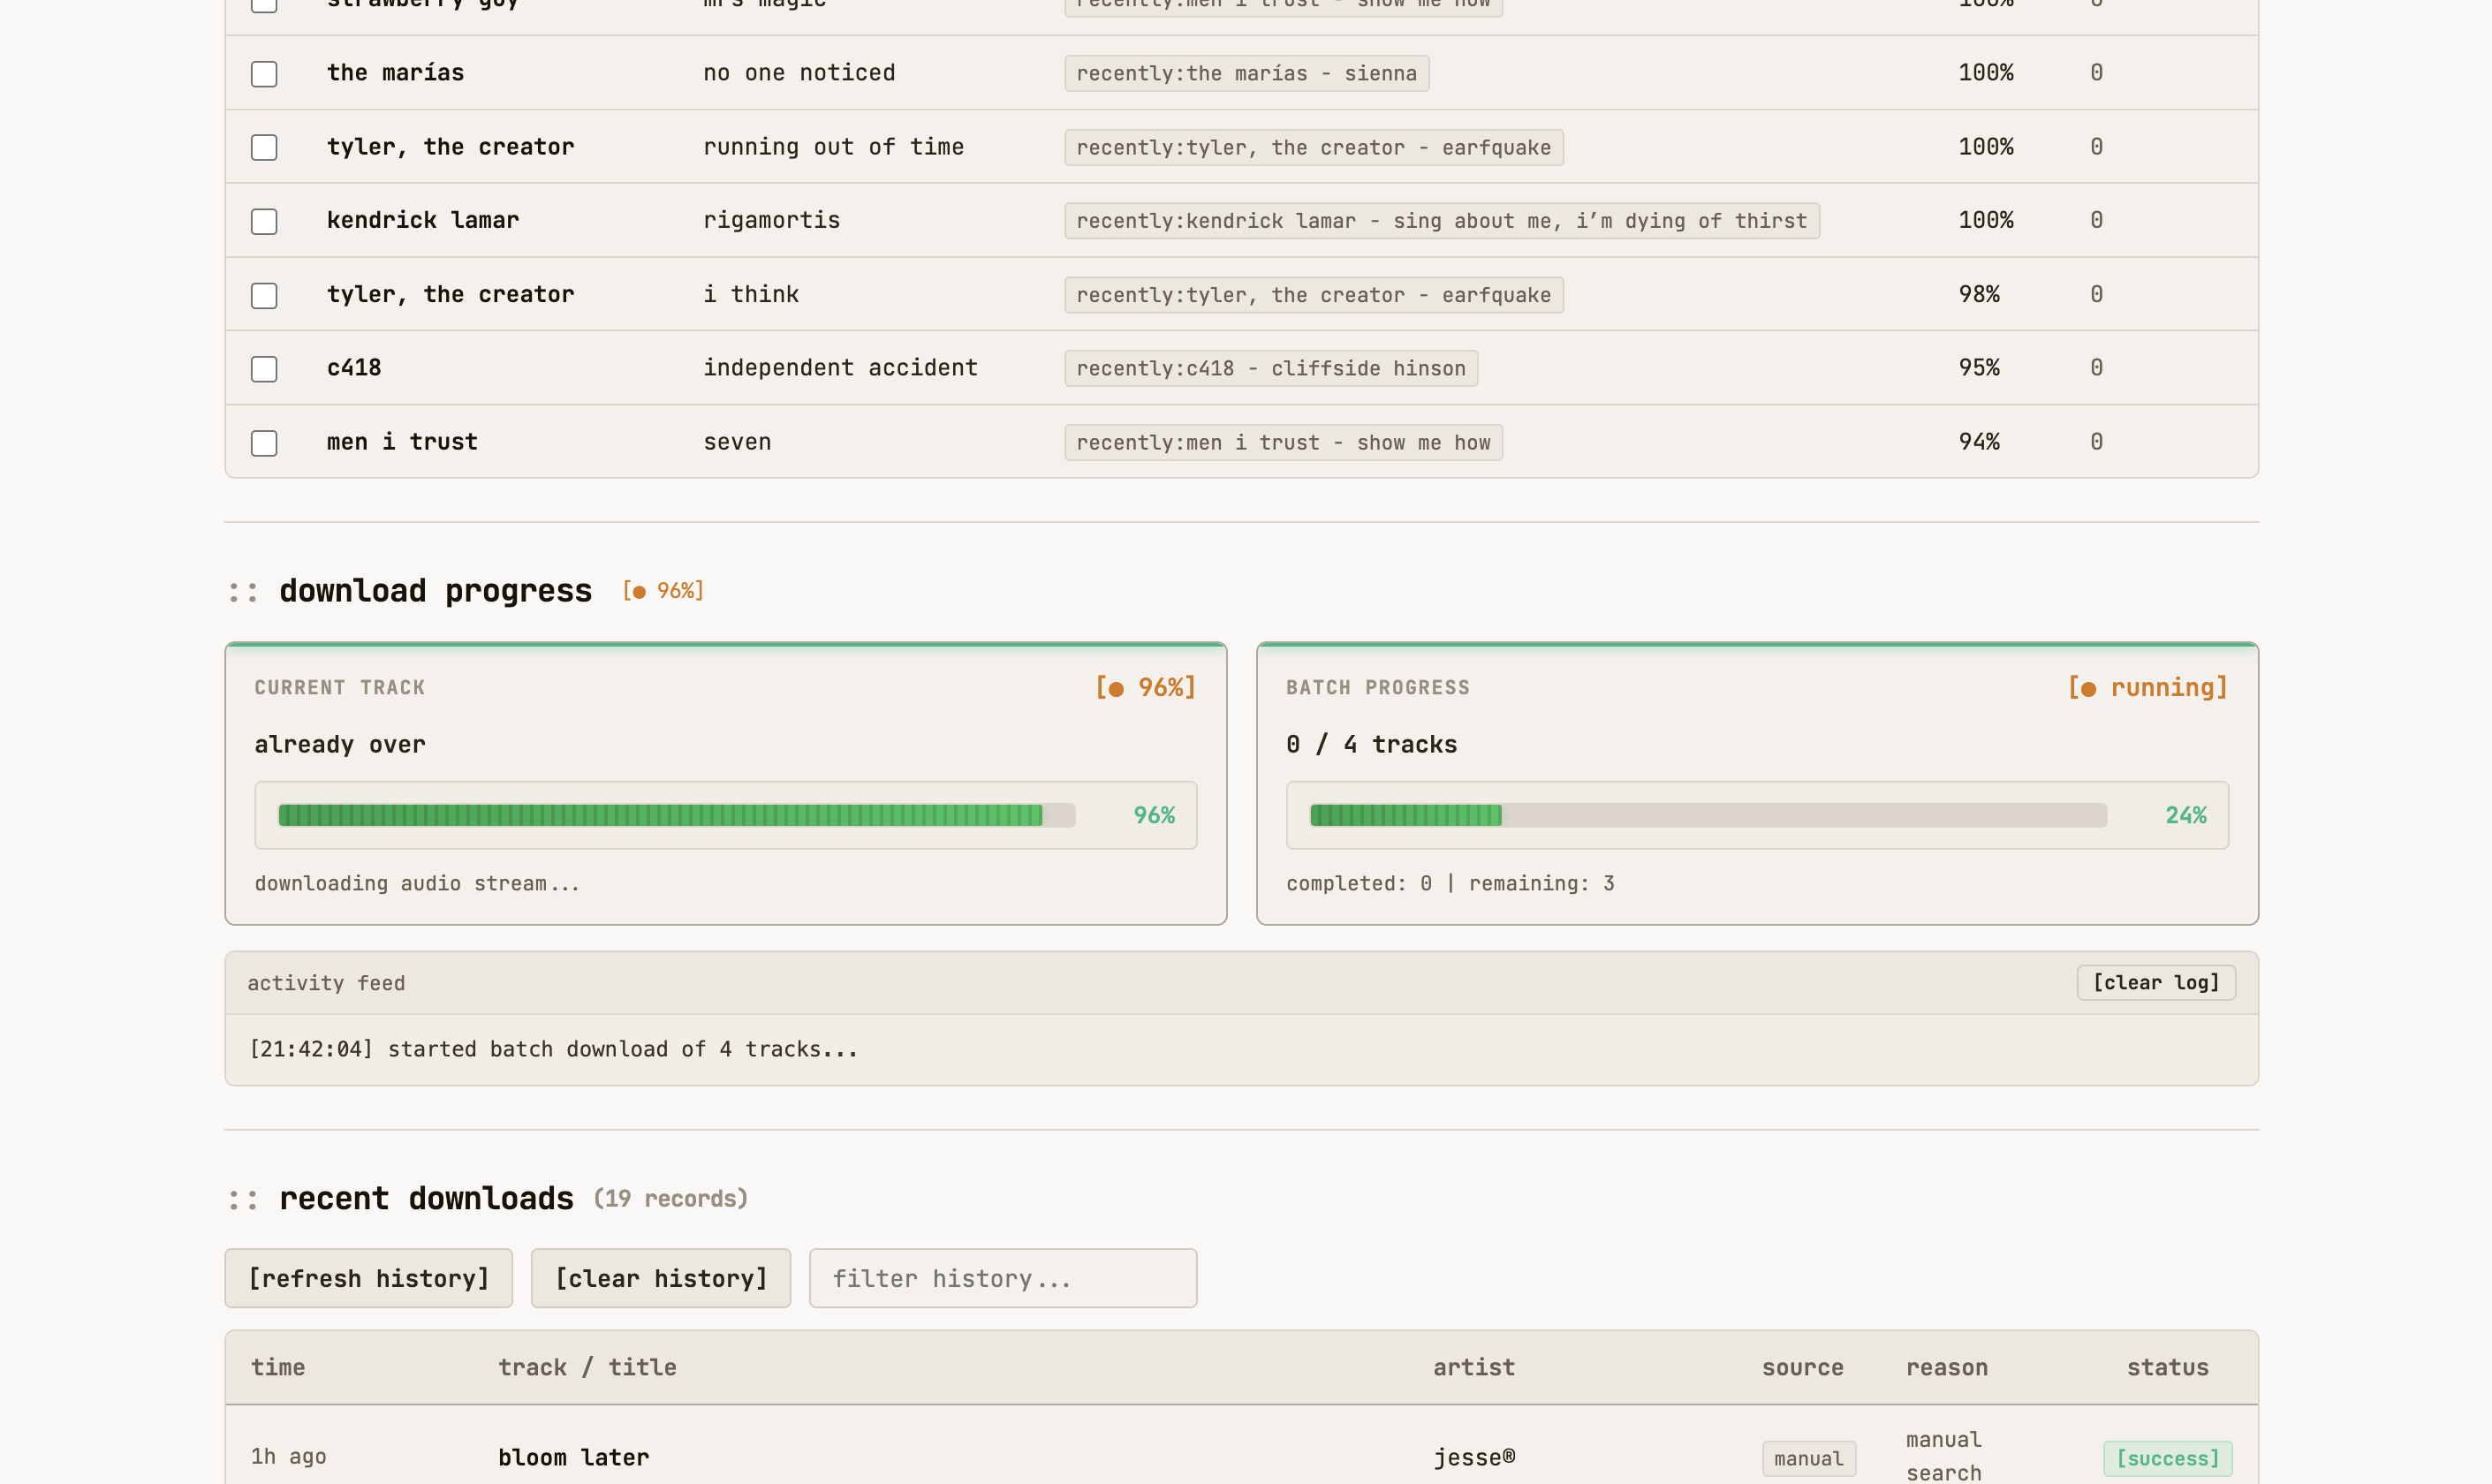The image size is (2492, 1484).
Task: Click the track title 'seven'
Action: pos(737,442)
